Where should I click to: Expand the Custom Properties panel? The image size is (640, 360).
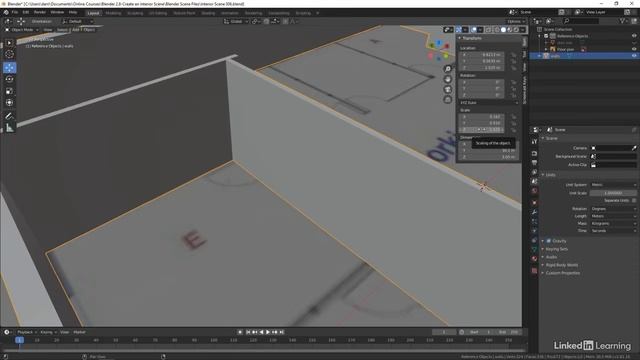(x=562, y=273)
